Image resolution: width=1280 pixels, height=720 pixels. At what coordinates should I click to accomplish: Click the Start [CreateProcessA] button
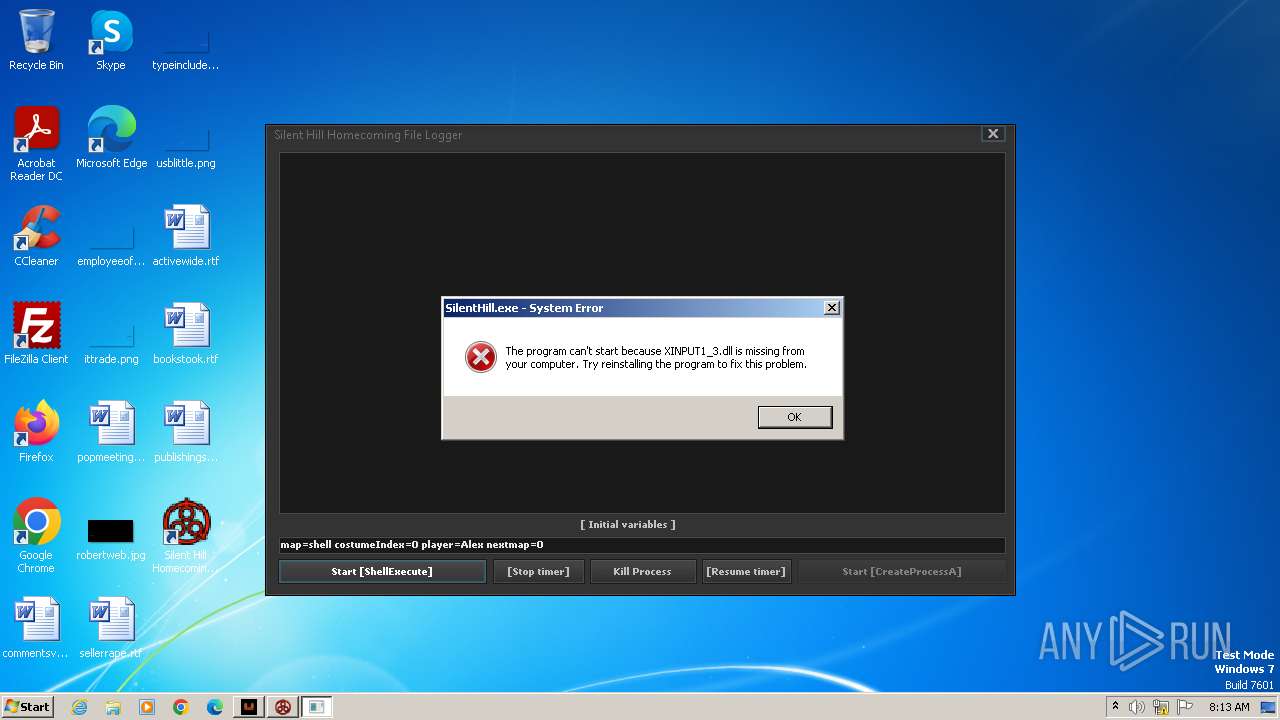coord(901,571)
